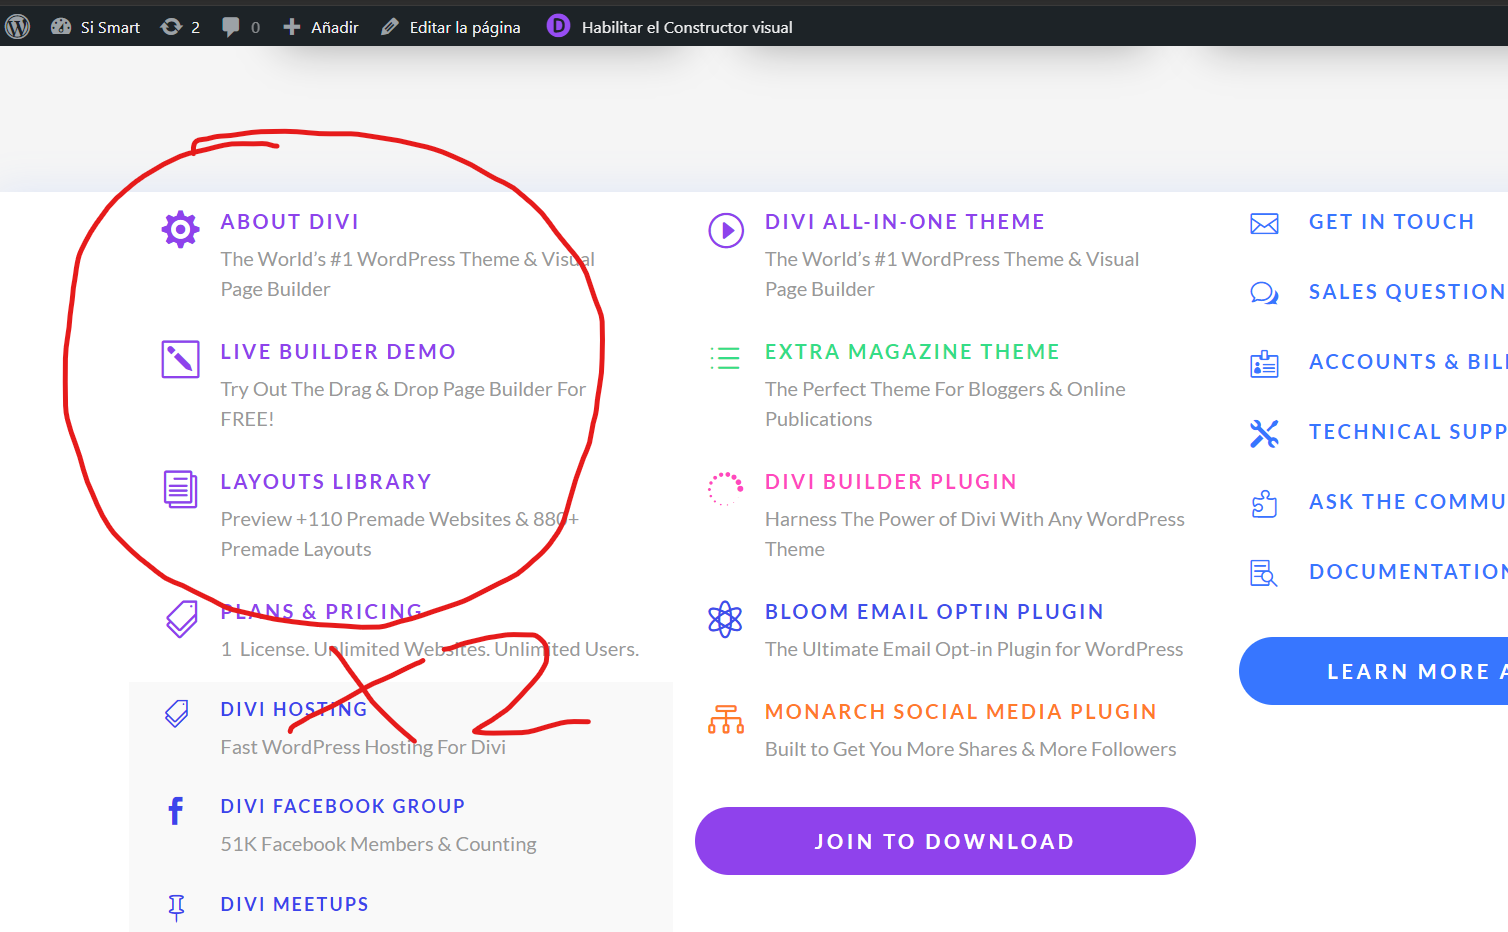Open the Layouts Library link
Screen dimensions: 1508x932
point(326,482)
